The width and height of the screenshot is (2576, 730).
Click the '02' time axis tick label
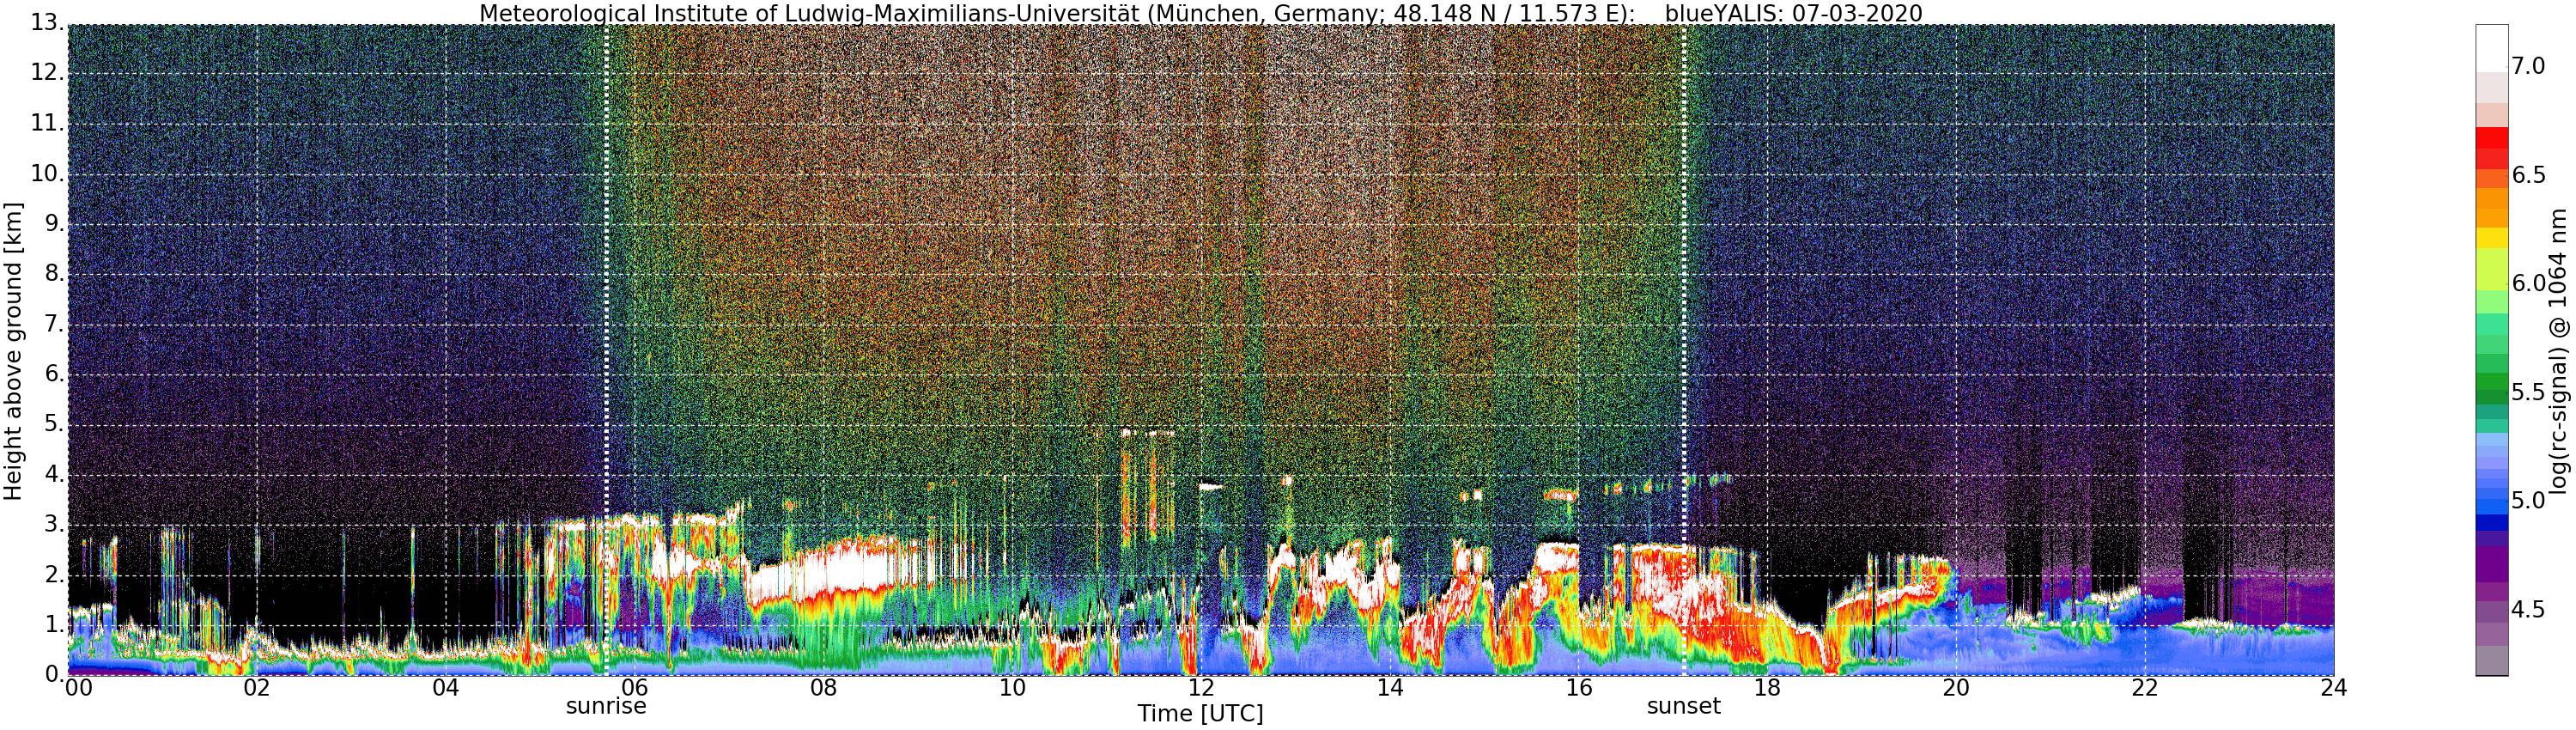[x=257, y=688]
